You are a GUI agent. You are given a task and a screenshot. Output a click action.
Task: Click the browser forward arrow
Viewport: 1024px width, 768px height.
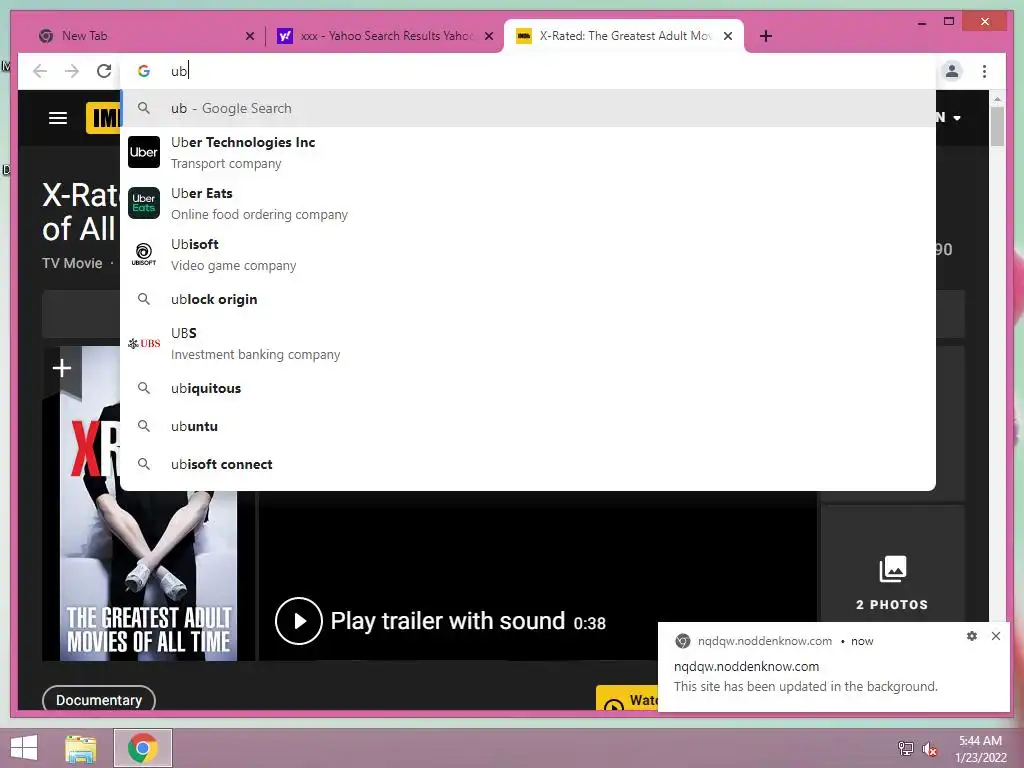72,71
